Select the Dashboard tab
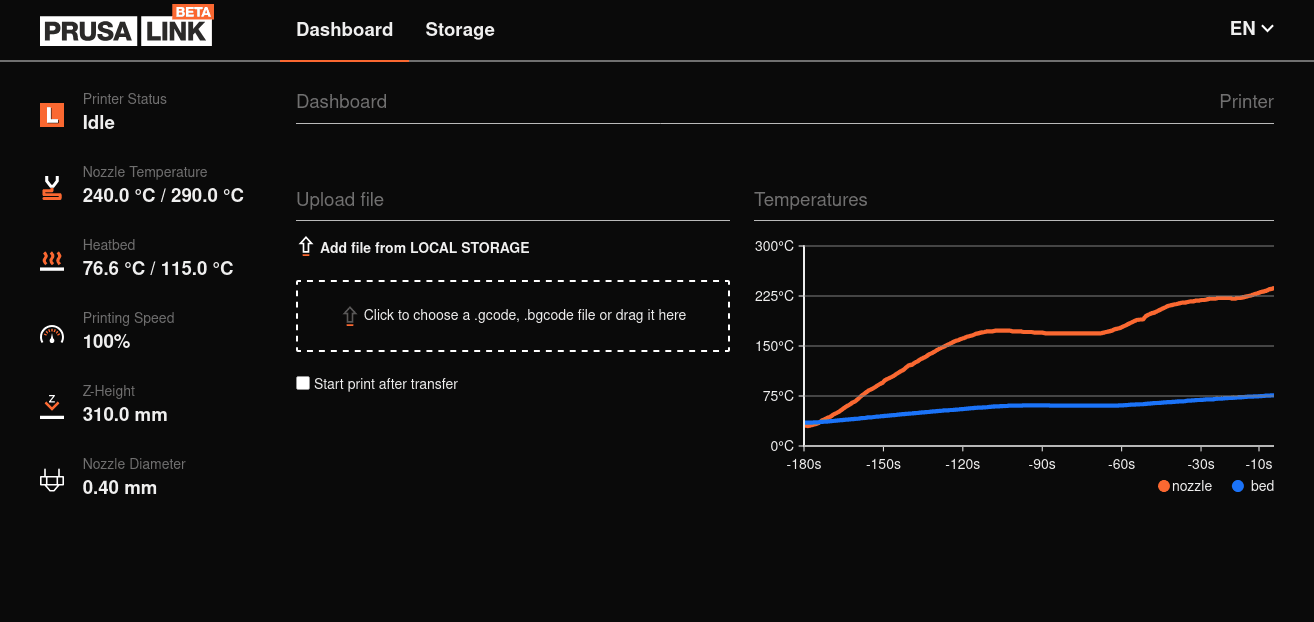The width and height of the screenshot is (1314, 622). (344, 30)
